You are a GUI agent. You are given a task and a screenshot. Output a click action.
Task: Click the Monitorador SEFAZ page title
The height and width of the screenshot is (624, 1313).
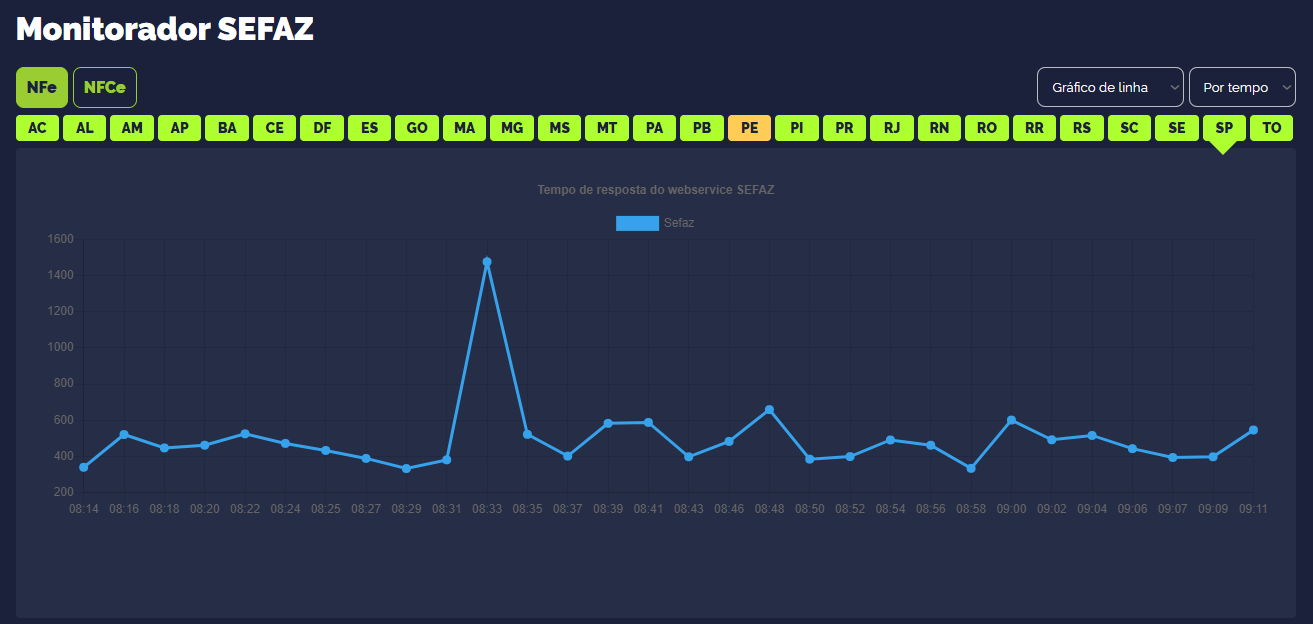pos(165,29)
